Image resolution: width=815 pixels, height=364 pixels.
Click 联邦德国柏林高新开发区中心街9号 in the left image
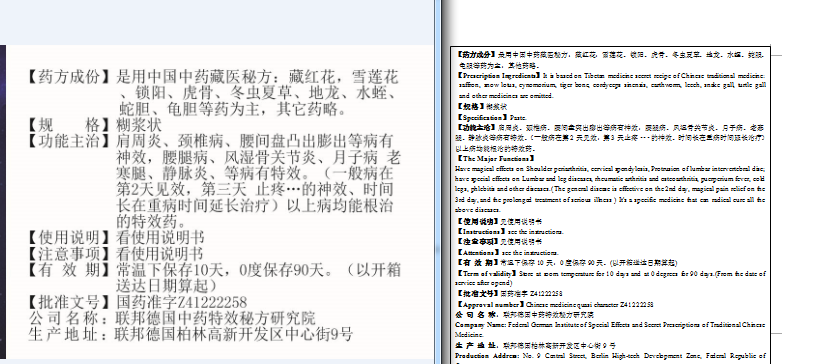234,334
